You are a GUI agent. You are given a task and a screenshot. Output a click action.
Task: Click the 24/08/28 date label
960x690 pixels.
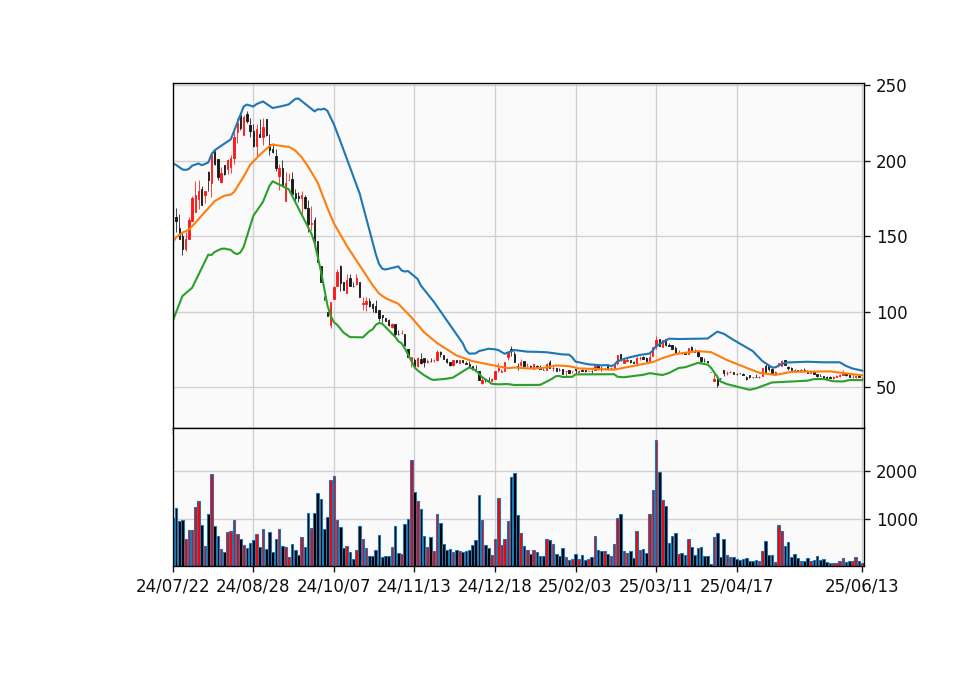pos(253,586)
